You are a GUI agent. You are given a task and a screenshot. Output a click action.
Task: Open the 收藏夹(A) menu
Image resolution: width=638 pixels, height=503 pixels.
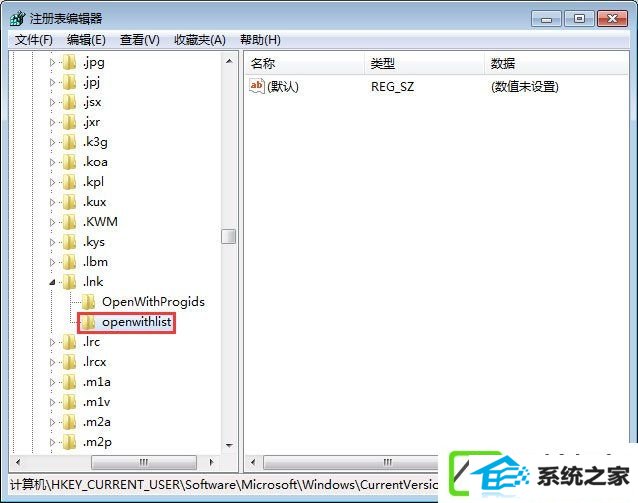200,40
